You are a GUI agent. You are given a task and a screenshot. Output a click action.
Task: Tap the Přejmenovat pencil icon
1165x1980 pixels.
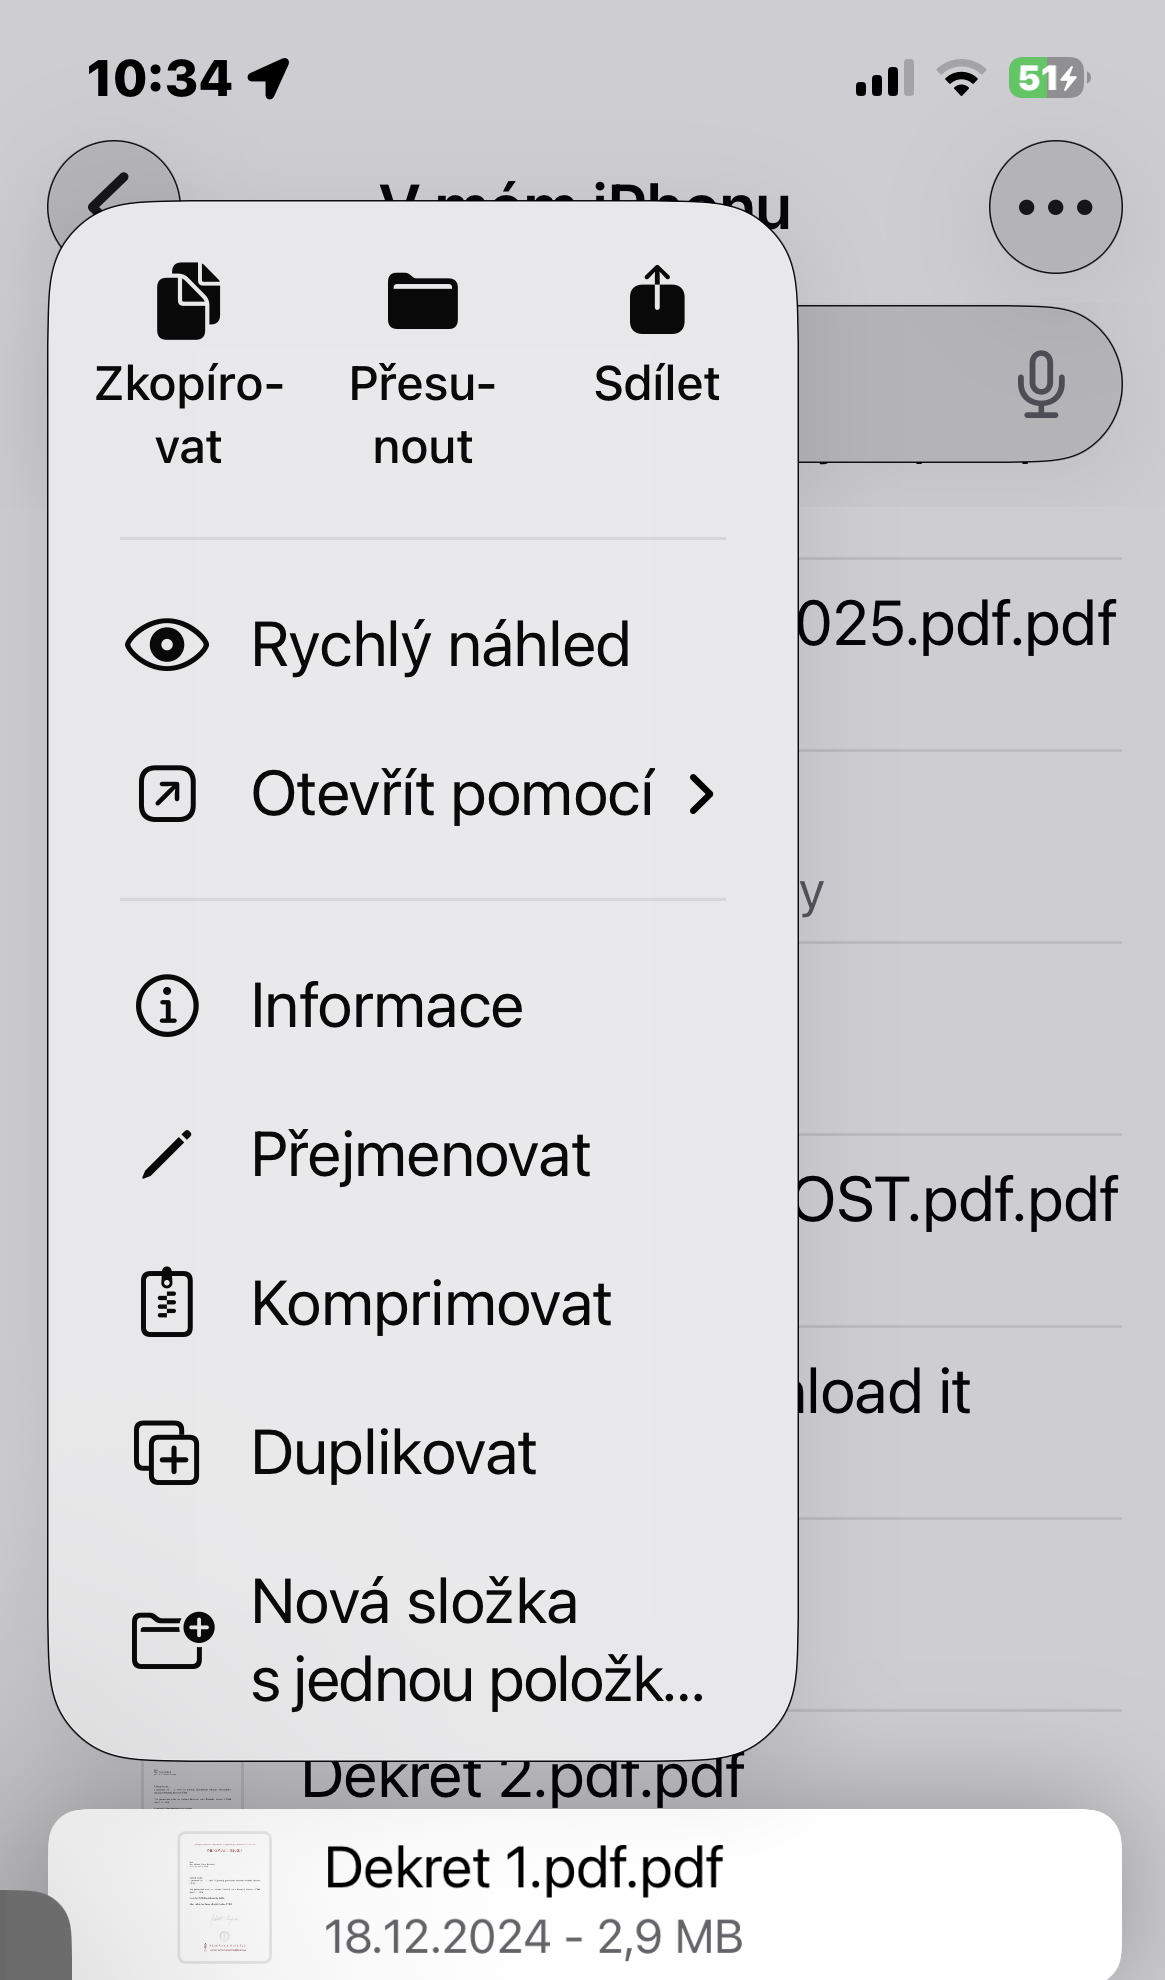pos(167,1155)
